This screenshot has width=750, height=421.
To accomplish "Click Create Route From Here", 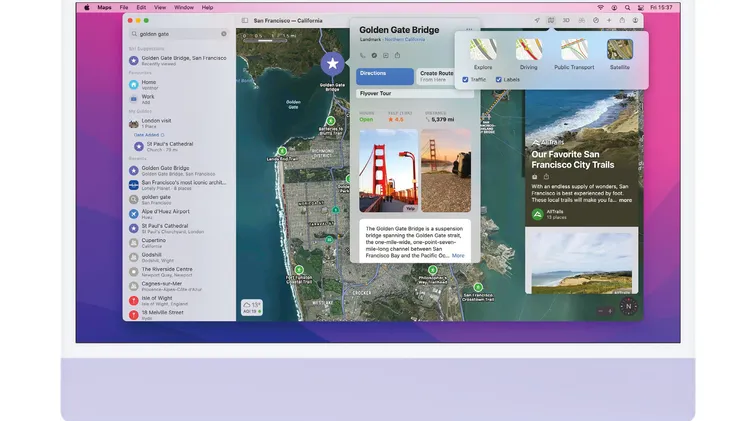I will (436, 77).
